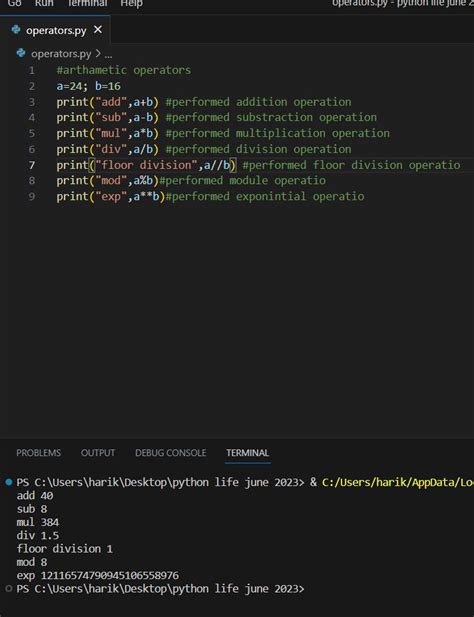Switch to the OUTPUT panel tab
This screenshot has width=474, height=617.
click(98, 453)
